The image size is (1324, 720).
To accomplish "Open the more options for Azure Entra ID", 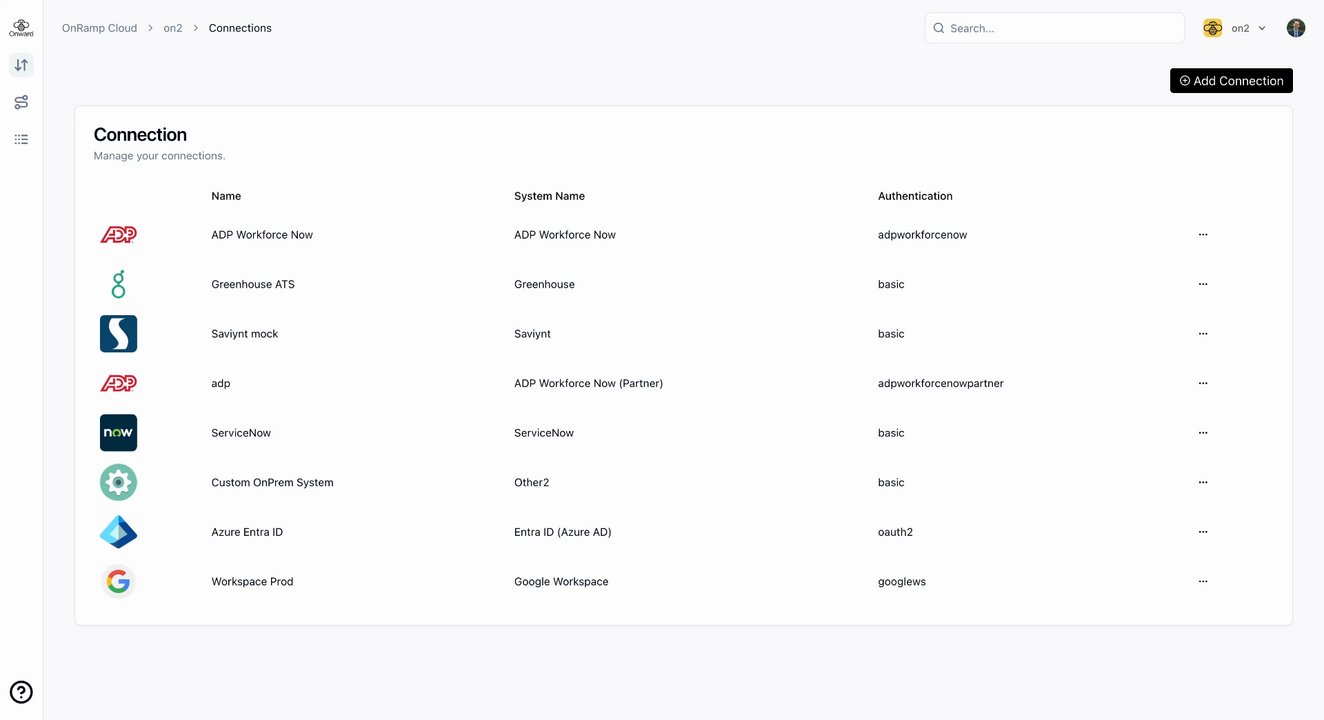I will [x=1203, y=532].
